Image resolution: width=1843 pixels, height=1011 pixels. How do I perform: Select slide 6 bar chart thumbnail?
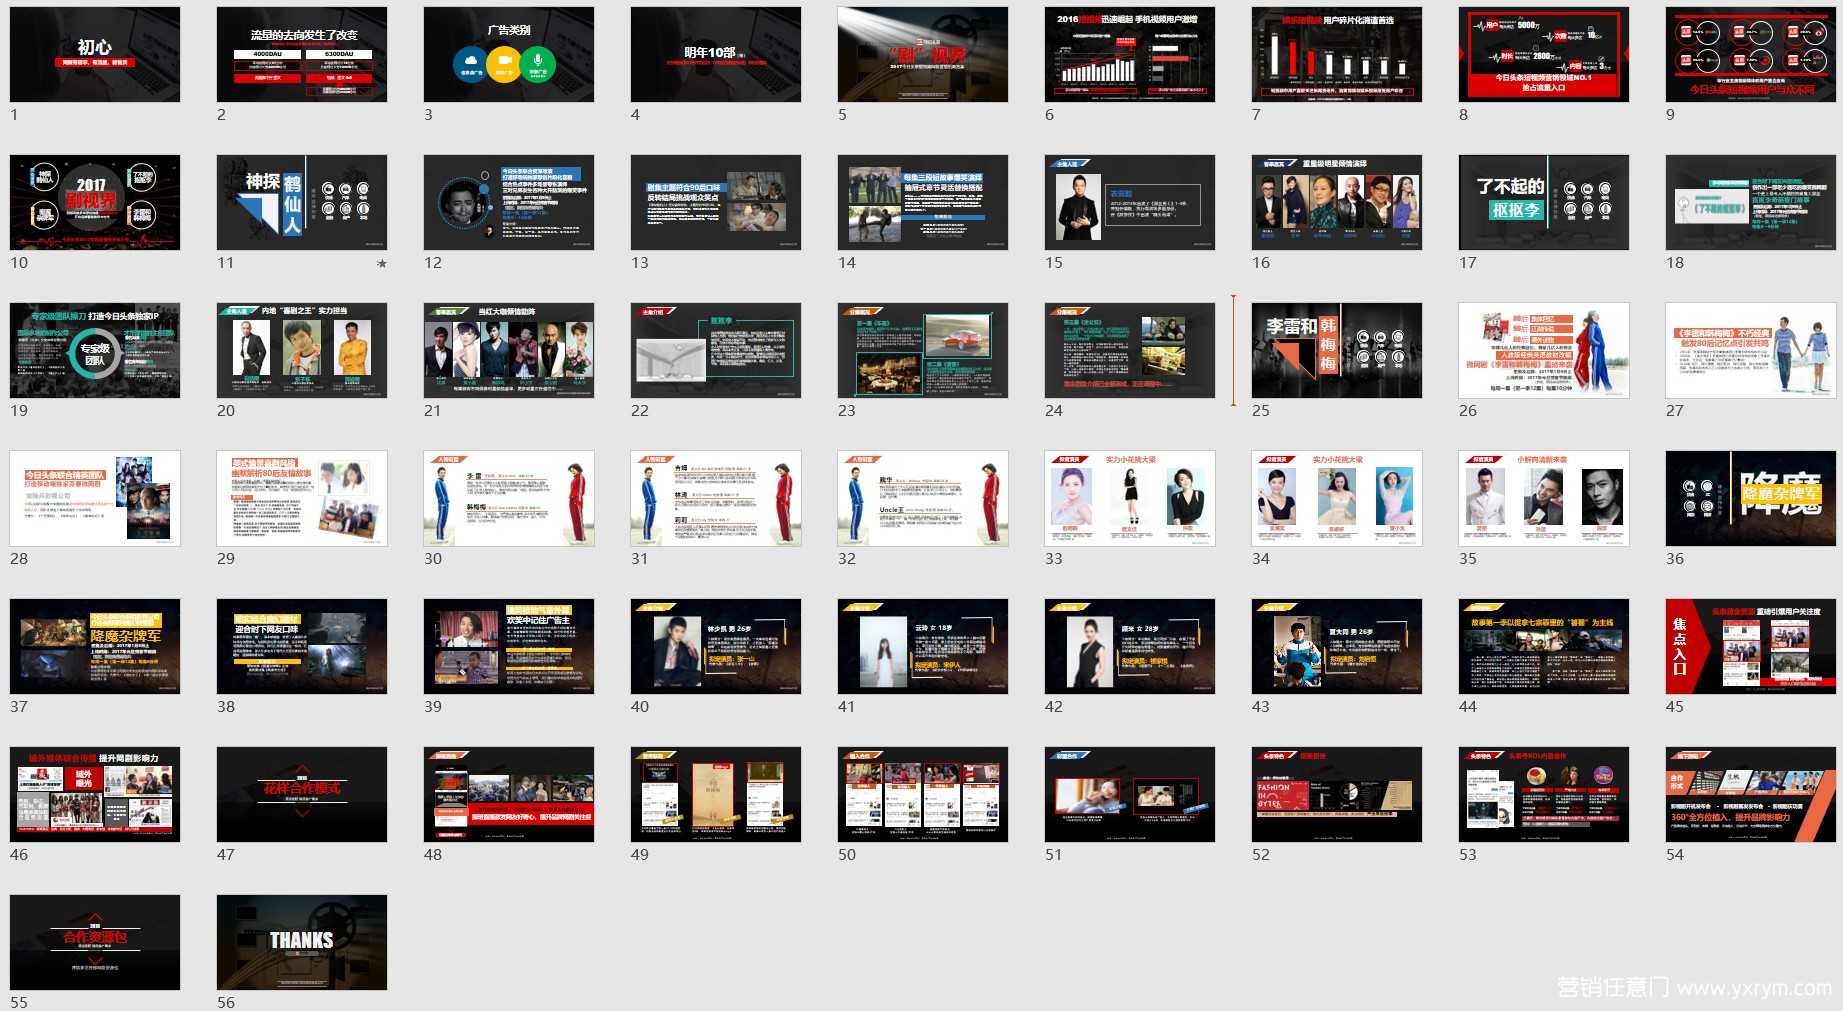pyautogui.click(x=1130, y=54)
